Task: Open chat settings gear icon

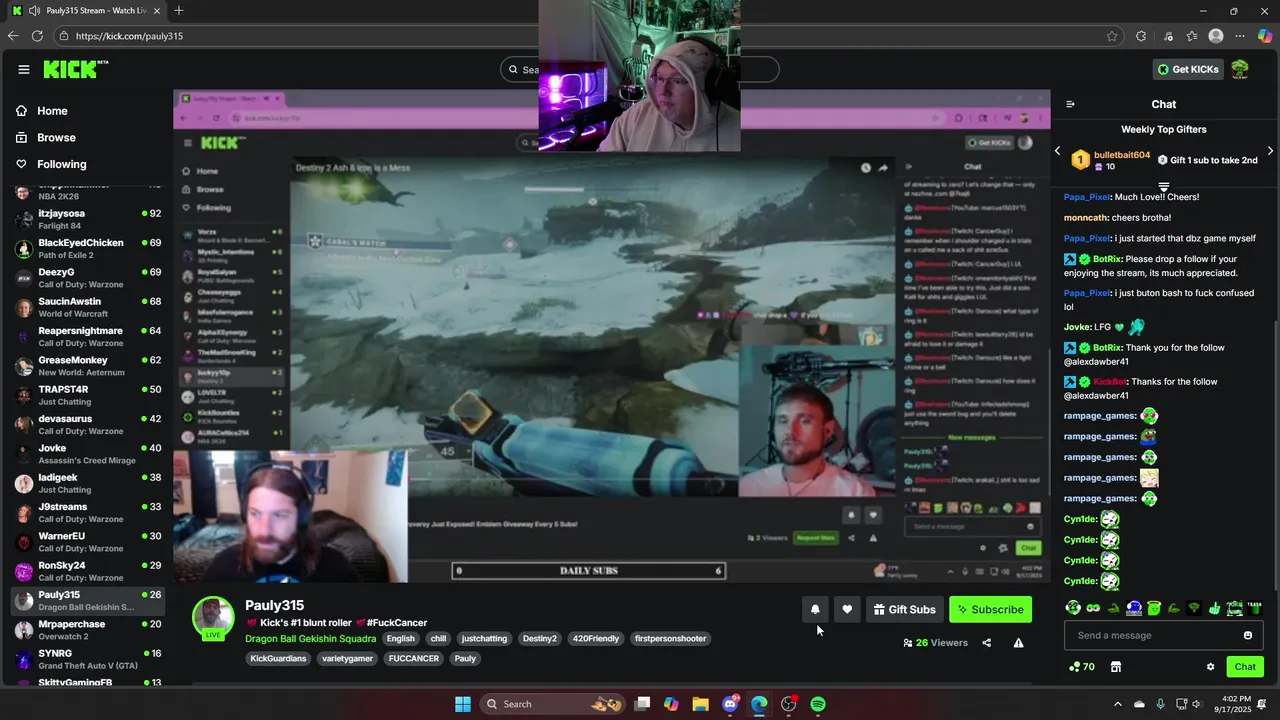Action: click(1210, 667)
